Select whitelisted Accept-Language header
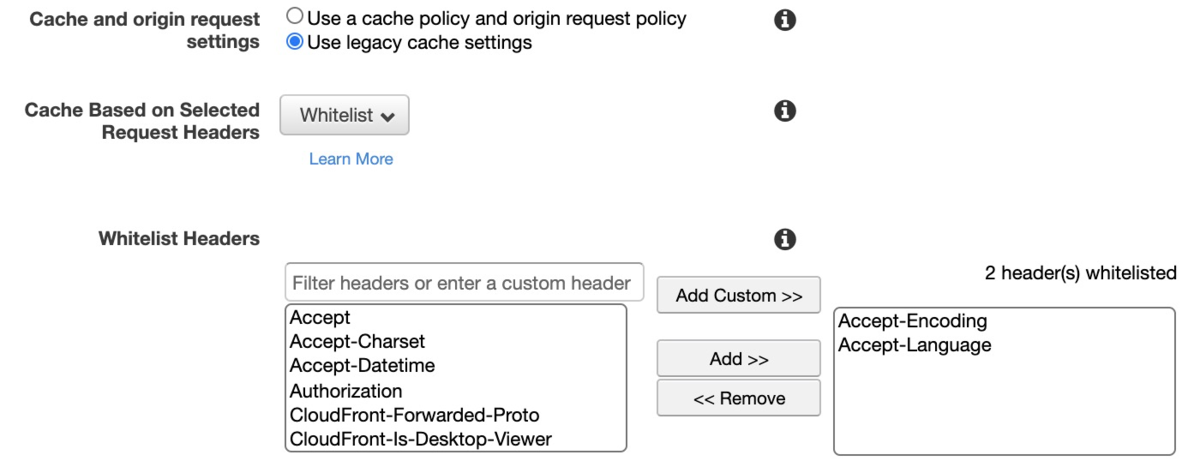This screenshot has width=1200, height=473. 915,346
